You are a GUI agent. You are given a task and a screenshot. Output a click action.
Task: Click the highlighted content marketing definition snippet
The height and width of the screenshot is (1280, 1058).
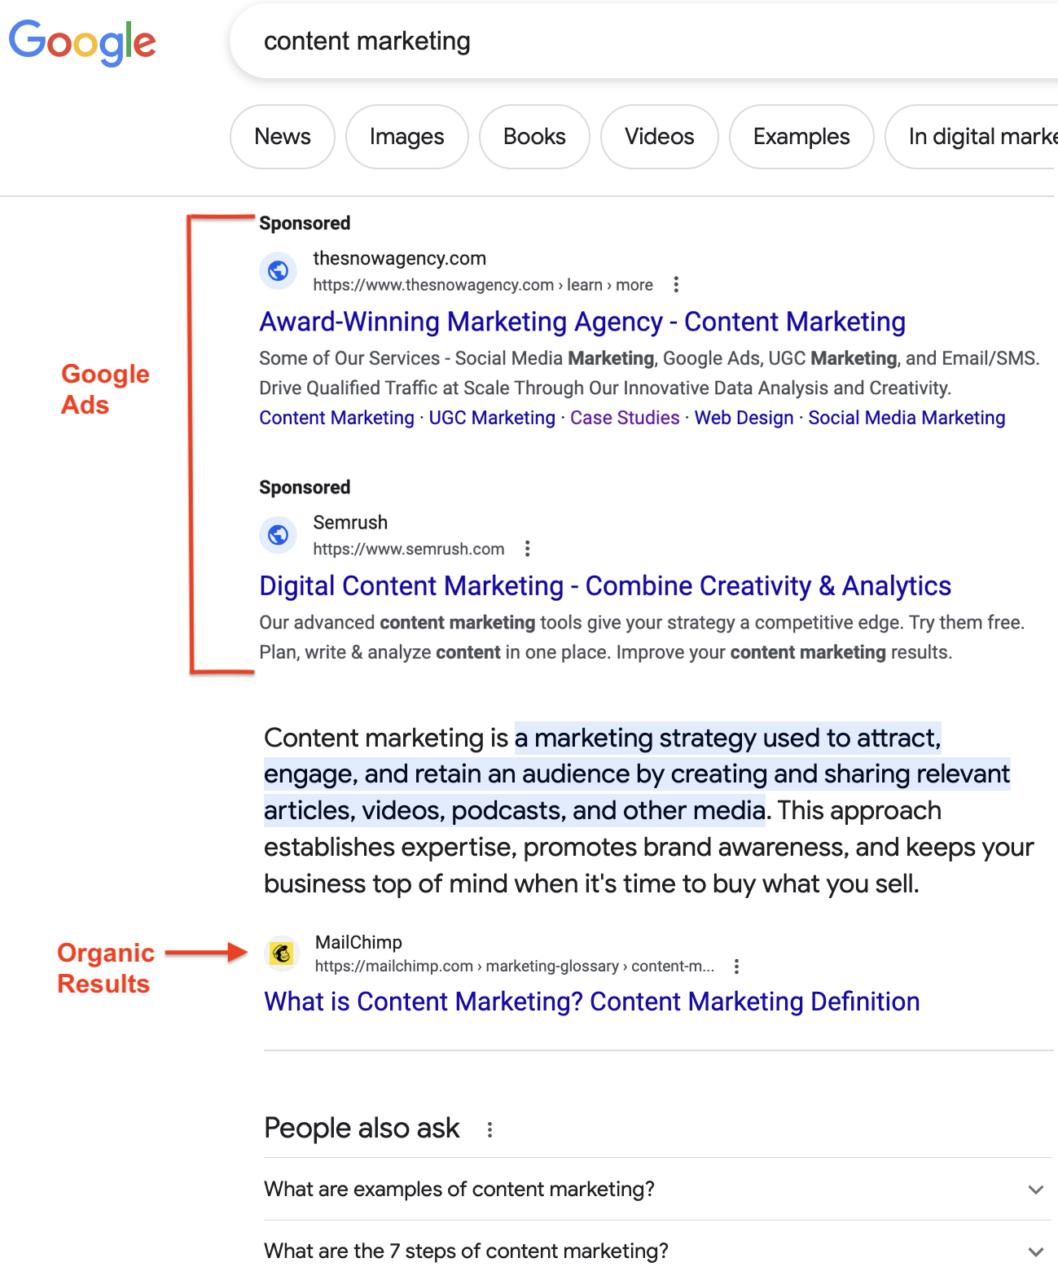pos(637,774)
